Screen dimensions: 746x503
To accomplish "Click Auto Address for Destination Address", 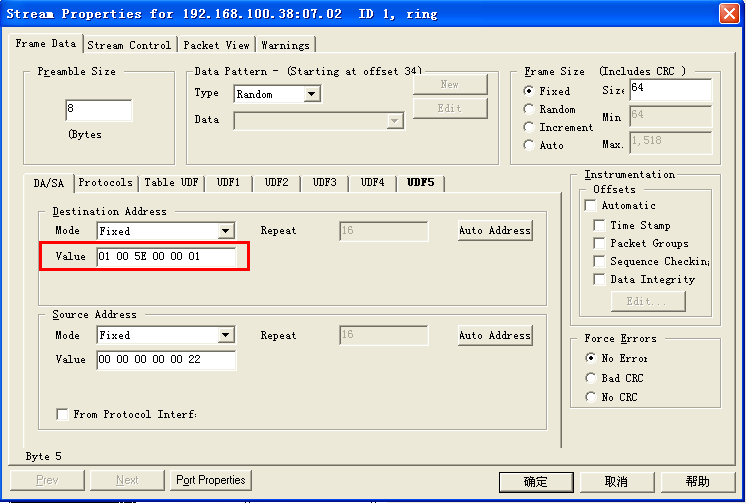I will tap(495, 231).
